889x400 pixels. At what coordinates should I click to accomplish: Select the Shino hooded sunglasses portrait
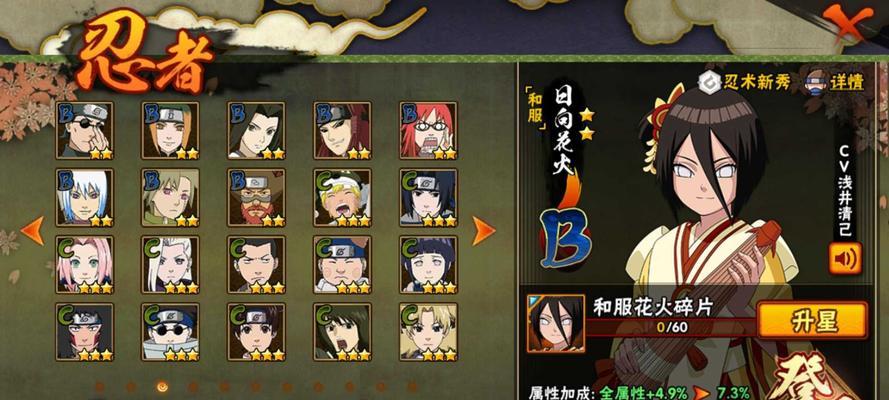[171, 332]
